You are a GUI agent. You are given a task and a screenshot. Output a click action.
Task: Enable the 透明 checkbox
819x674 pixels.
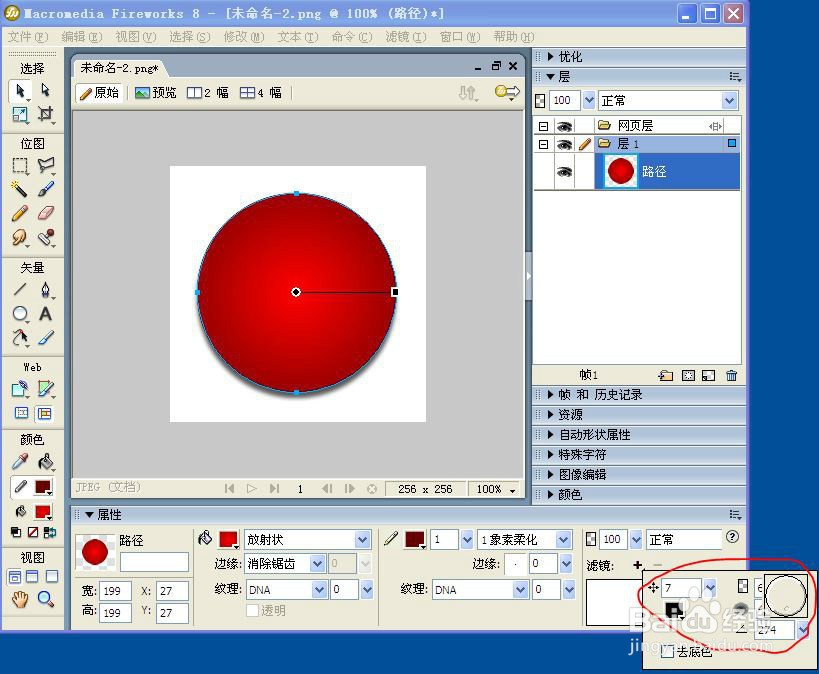pos(252,610)
